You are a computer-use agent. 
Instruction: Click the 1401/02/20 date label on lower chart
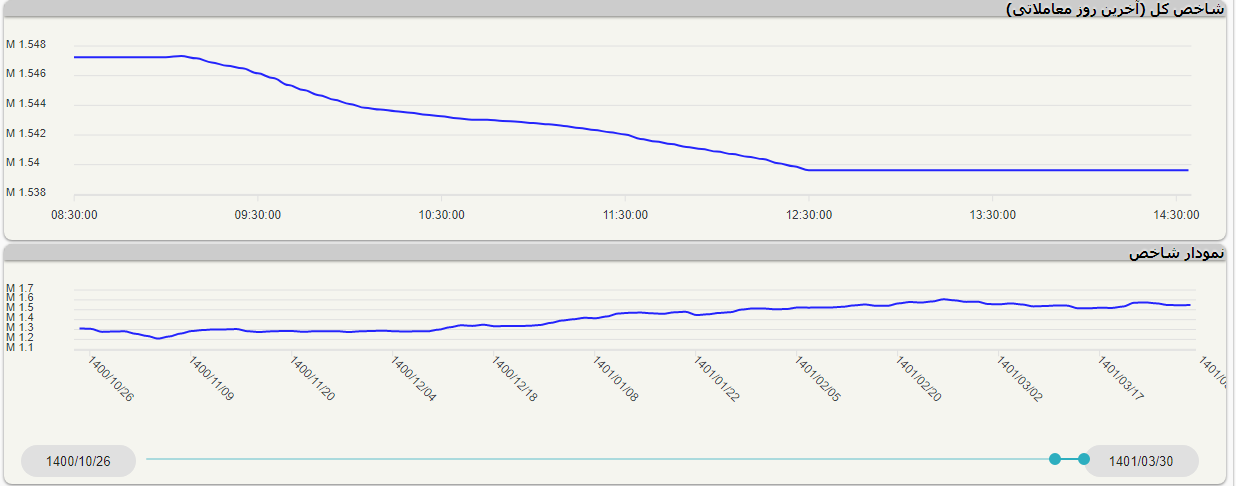[x=918, y=379]
